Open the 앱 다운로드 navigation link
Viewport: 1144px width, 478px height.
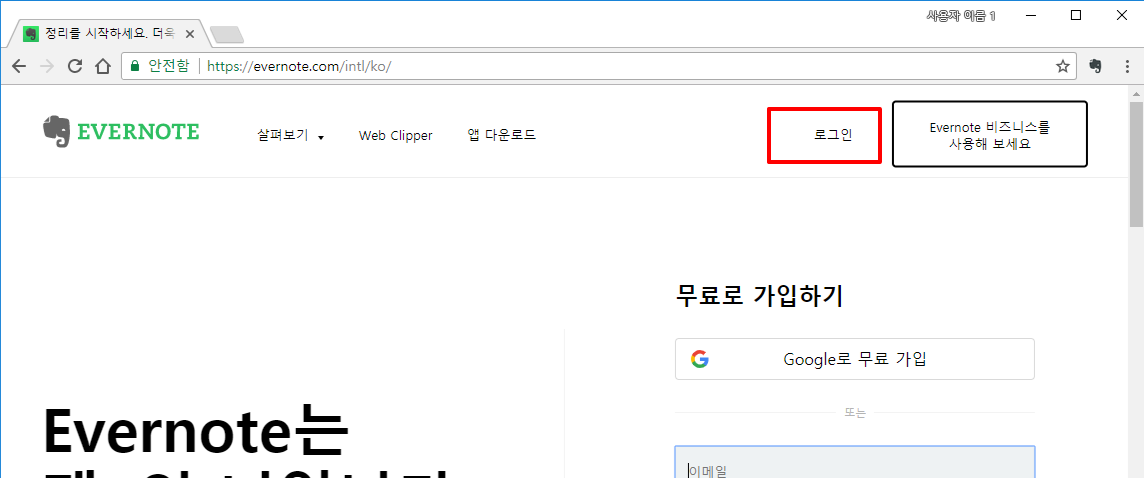pyautogui.click(x=502, y=136)
